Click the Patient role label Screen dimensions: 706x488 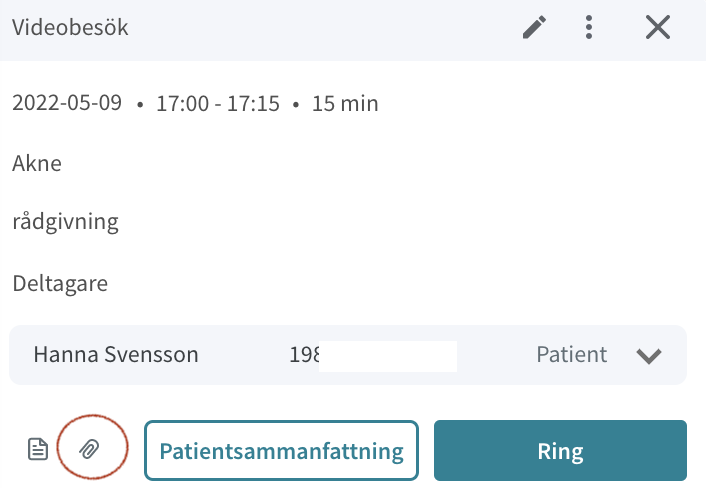tap(571, 355)
